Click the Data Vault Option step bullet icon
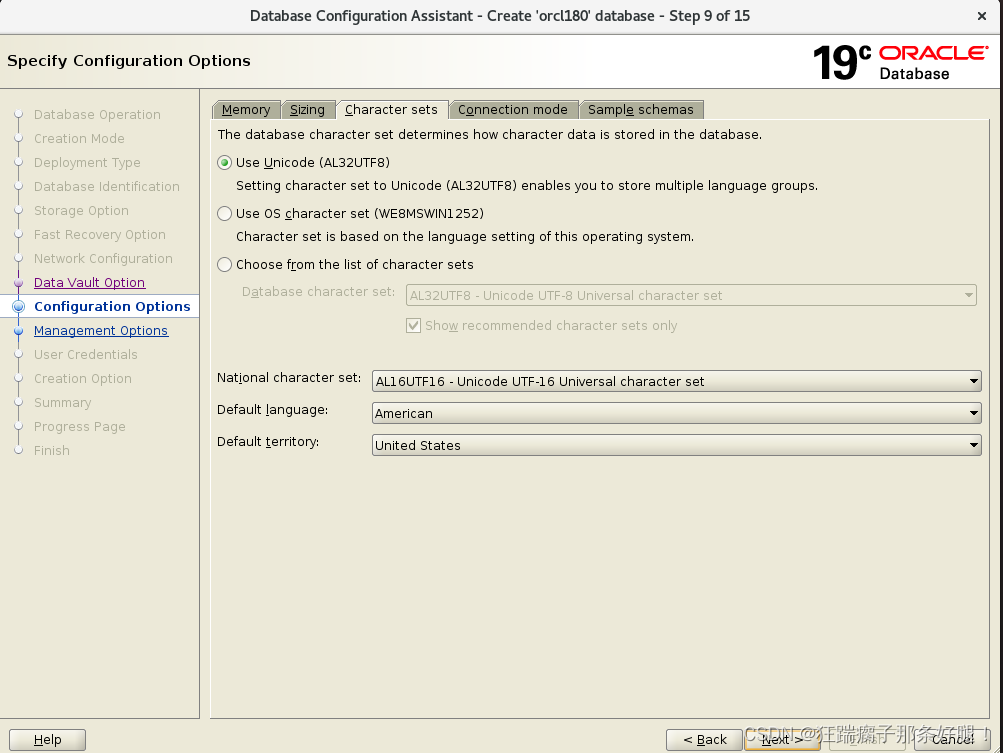This screenshot has height=753, width=1003. (x=19, y=283)
